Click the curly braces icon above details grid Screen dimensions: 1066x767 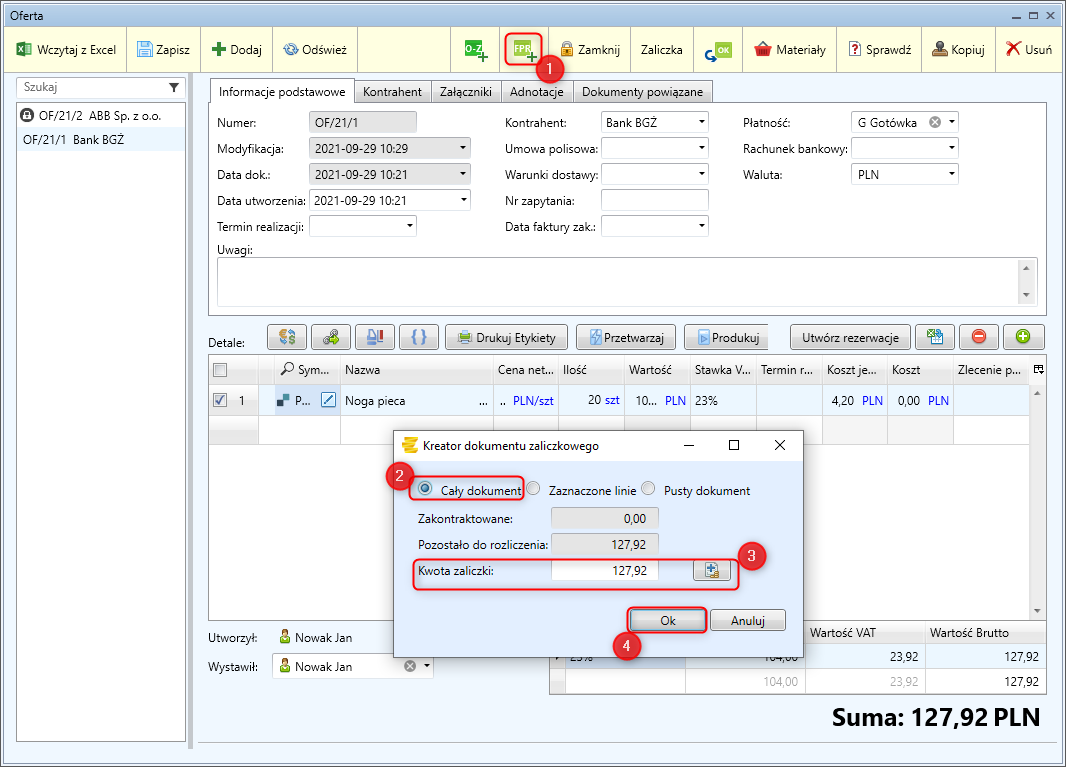tap(419, 337)
